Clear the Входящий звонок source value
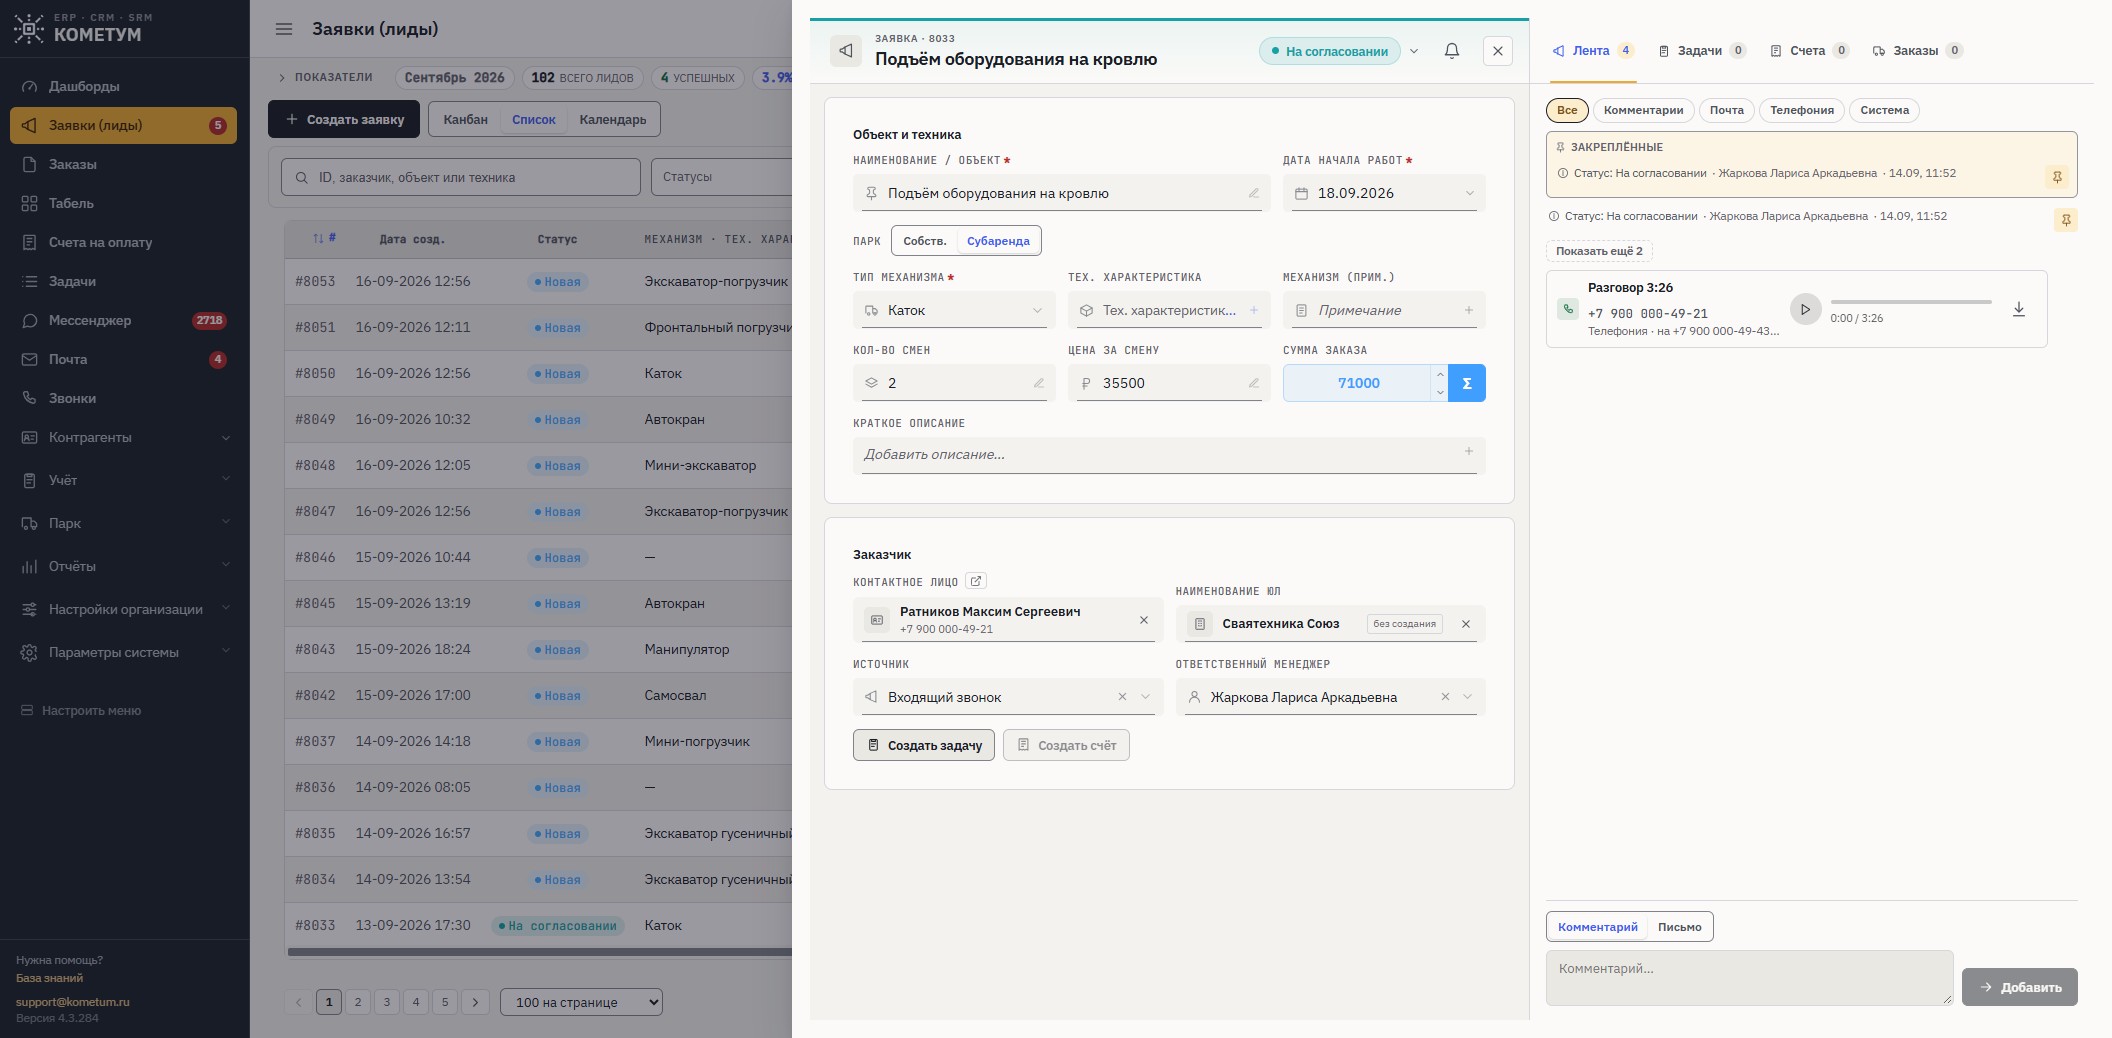This screenshot has width=2112, height=1038. [x=1122, y=697]
